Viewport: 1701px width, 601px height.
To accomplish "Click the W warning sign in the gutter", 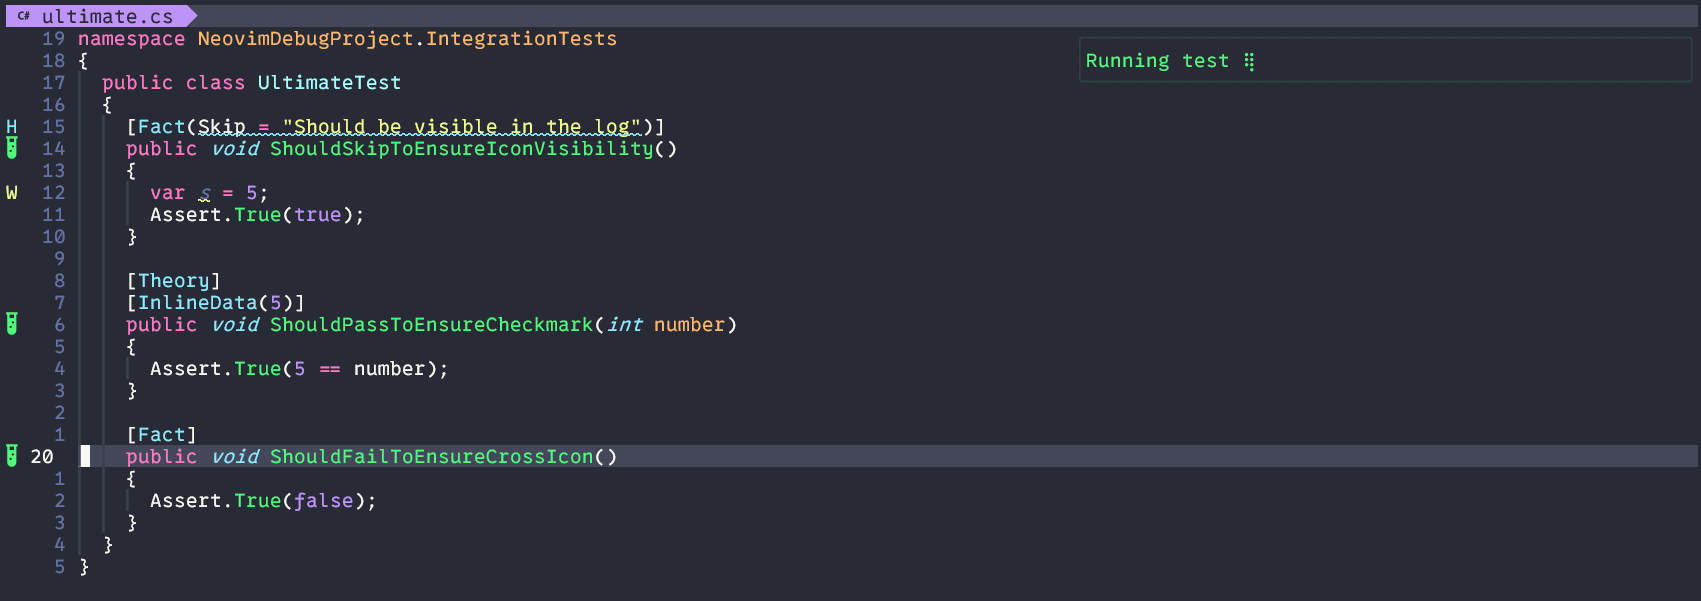I will pos(12,192).
